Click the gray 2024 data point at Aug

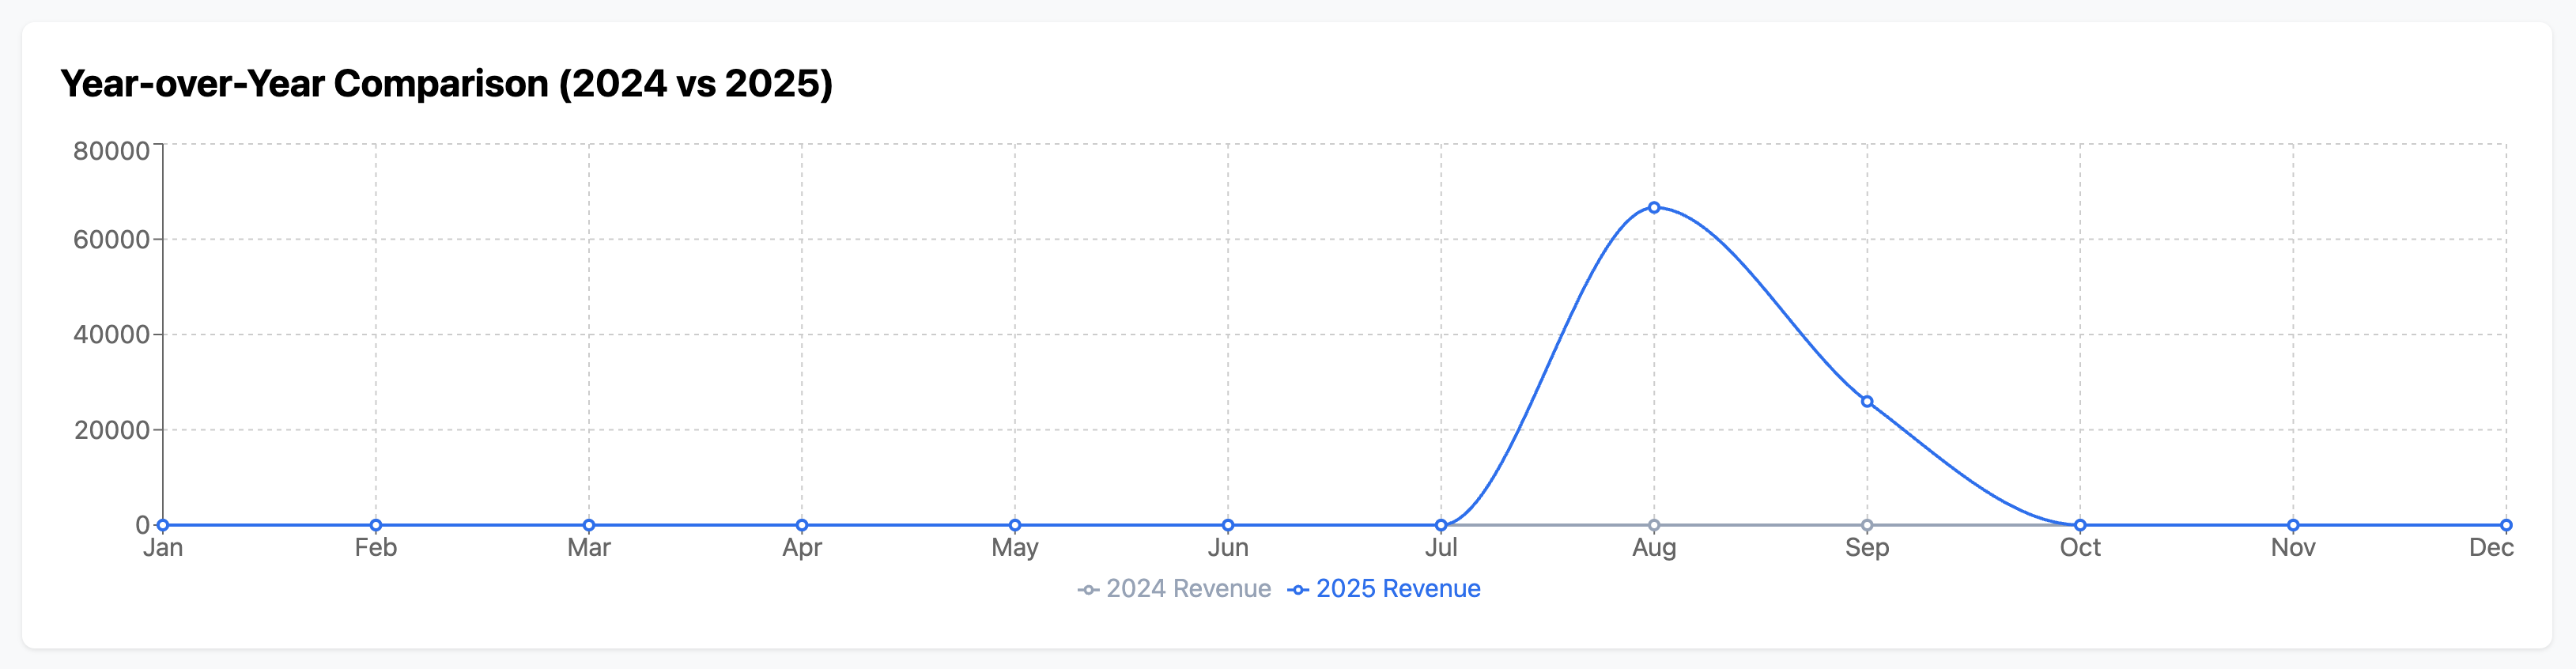pyautogui.click(x=1654, y=525)
